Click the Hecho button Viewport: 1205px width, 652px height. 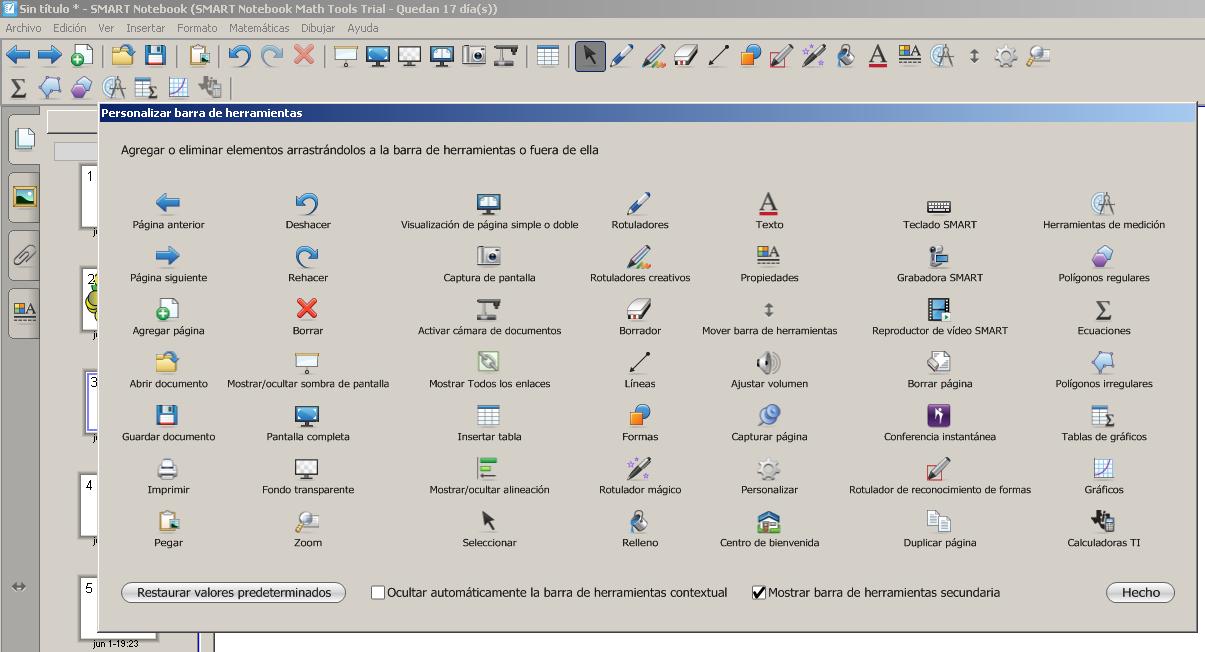coord(1140,593)
